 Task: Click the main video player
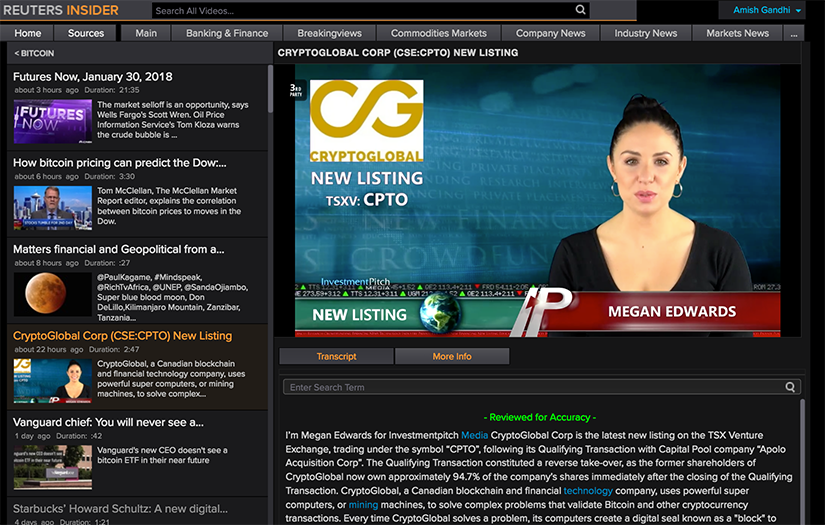pyautogui.click(x=537, y=200)
